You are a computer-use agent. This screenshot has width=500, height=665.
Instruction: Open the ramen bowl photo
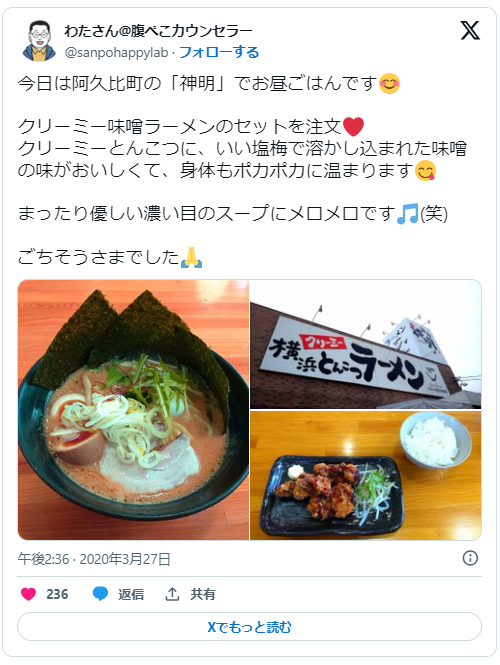[133, 410]
